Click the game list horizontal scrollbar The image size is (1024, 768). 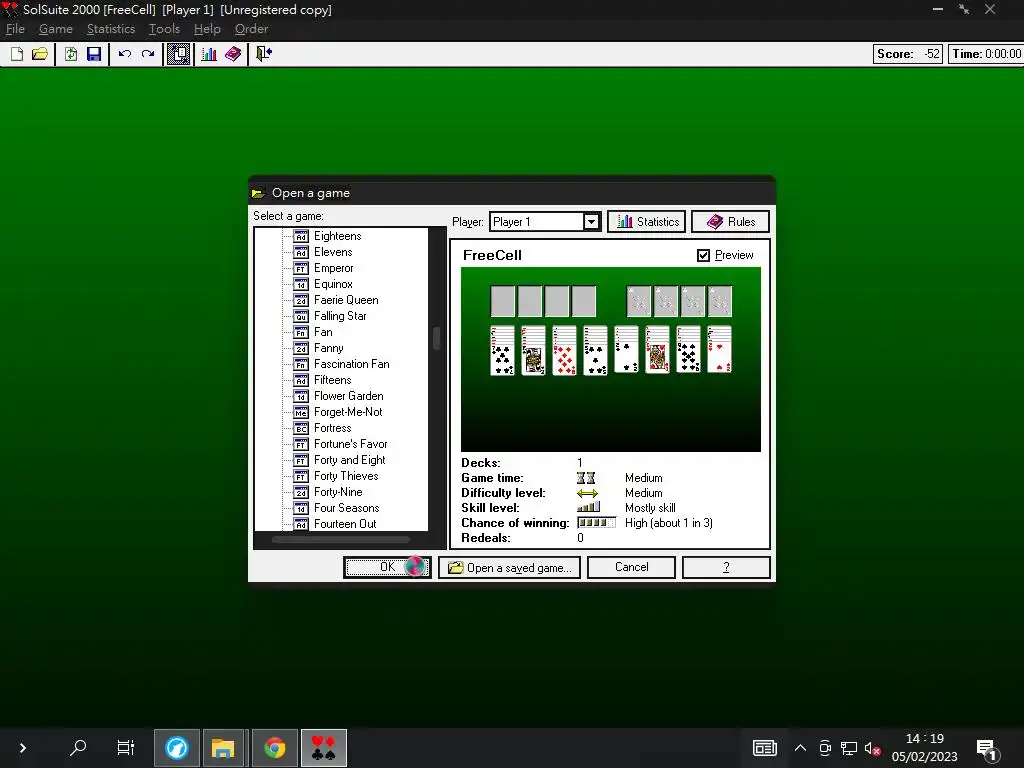340,540
